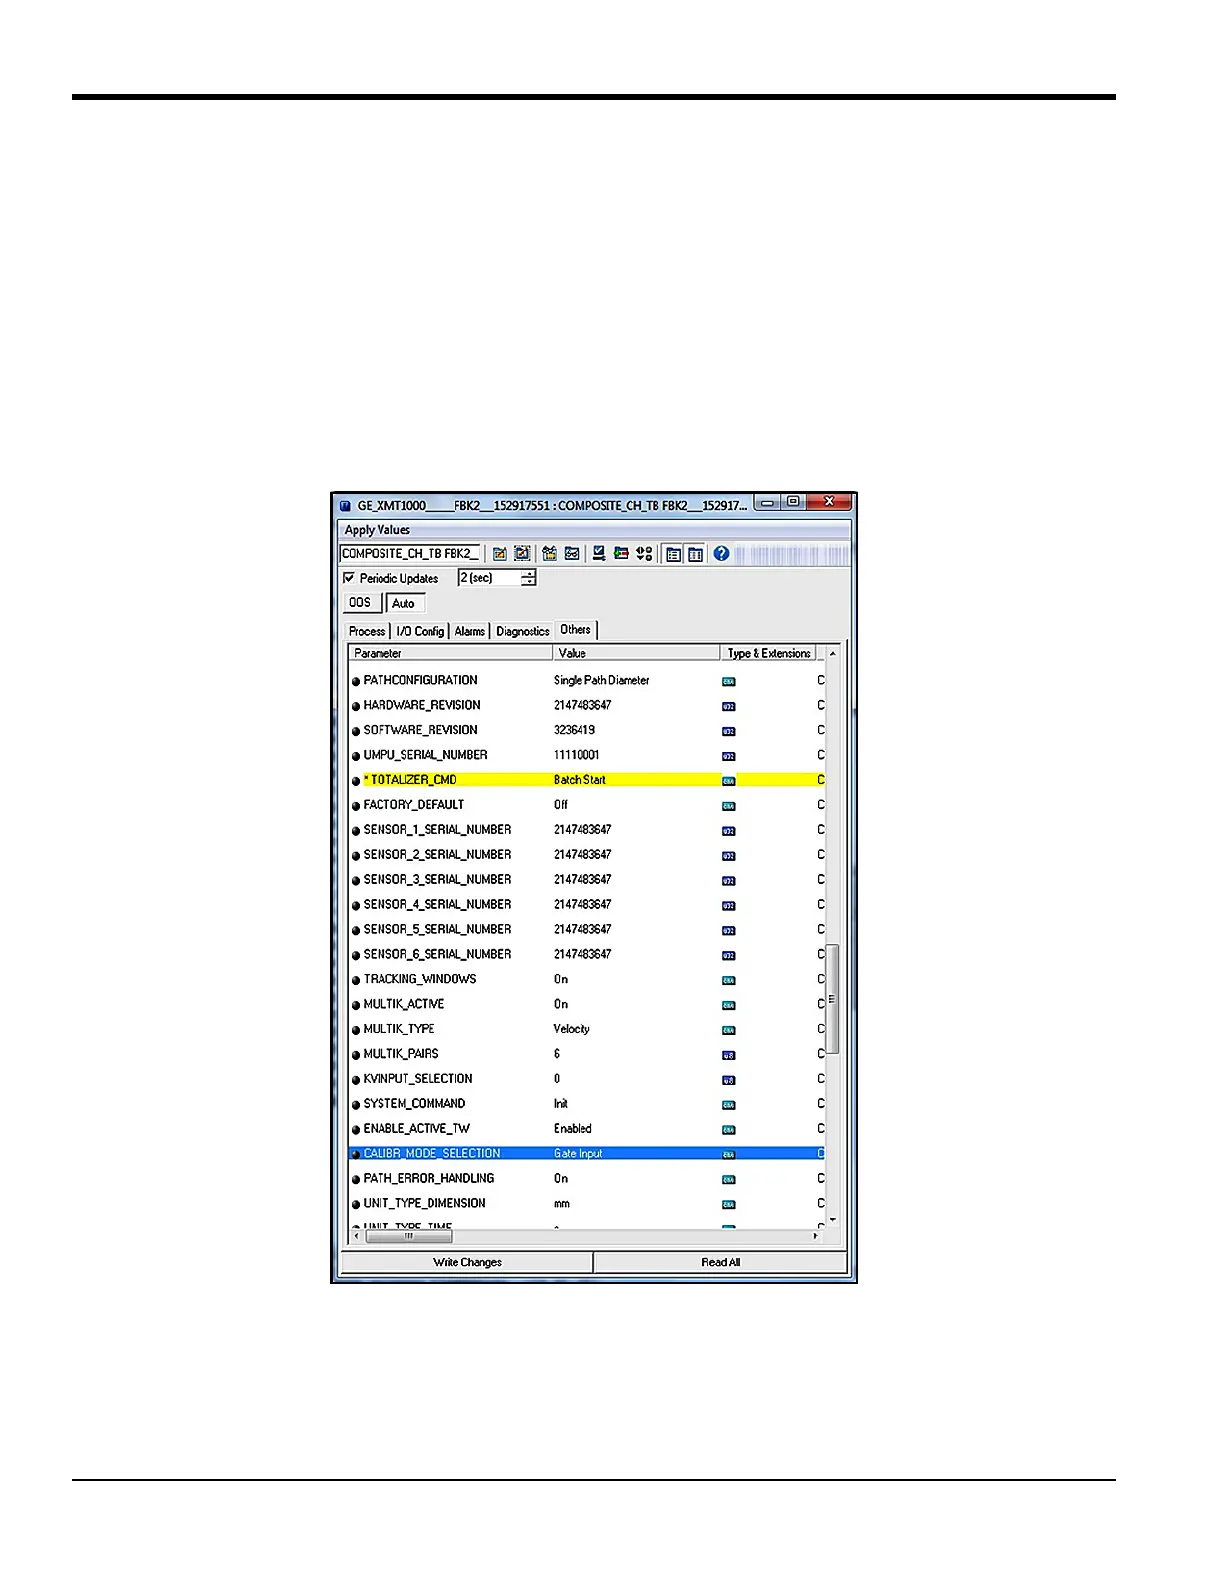Click the monitor with checkmark toolbar icon

(x=598, y=553)
